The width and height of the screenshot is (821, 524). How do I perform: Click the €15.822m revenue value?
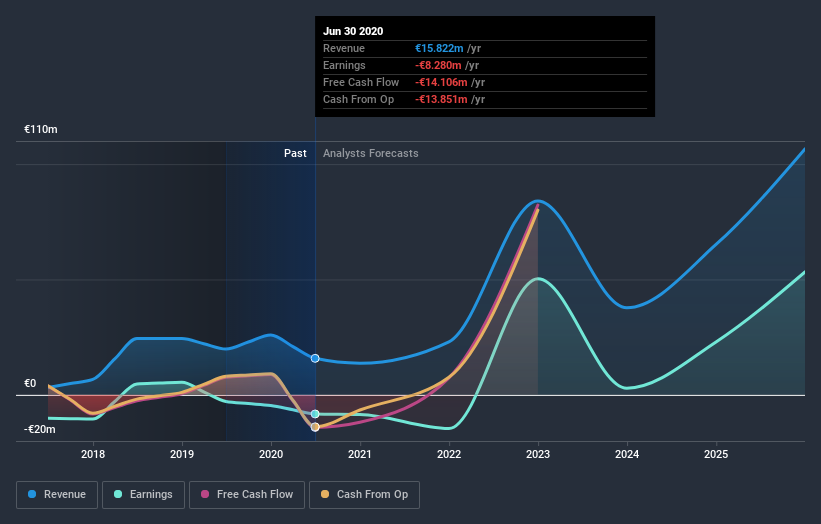coord(439,48)
